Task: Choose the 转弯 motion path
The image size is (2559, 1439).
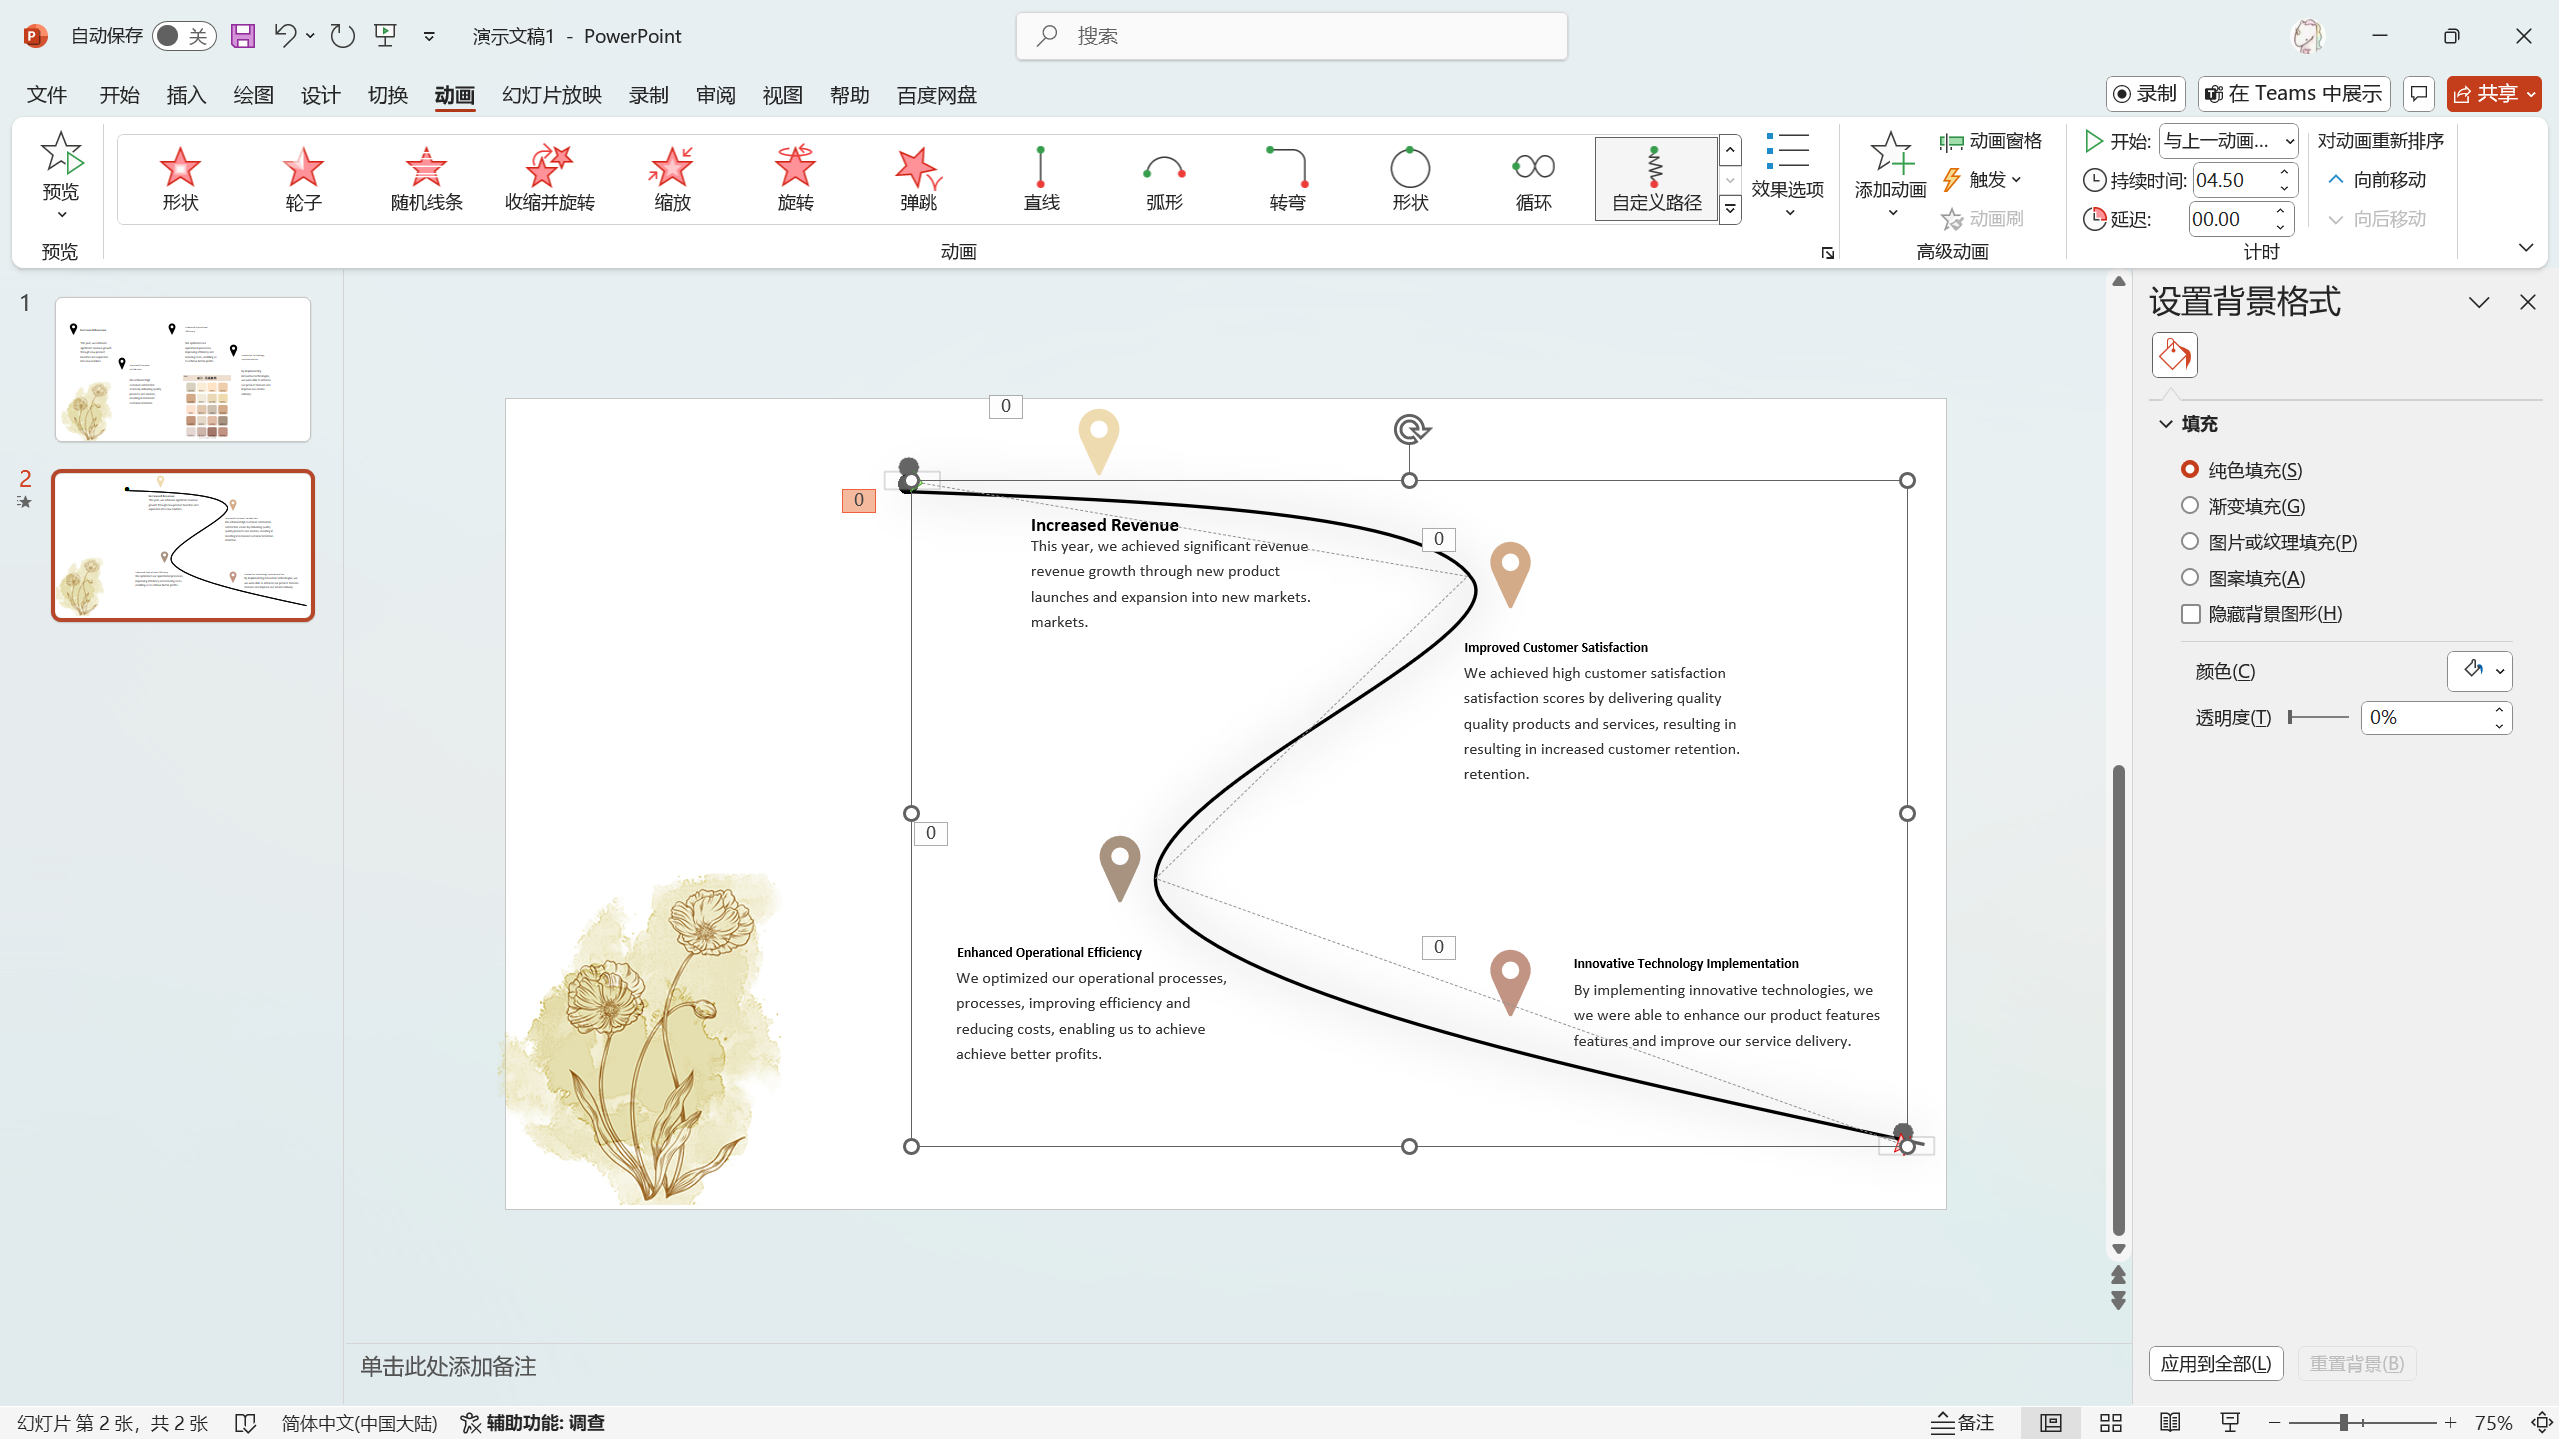Action: tap(1287, 179)
